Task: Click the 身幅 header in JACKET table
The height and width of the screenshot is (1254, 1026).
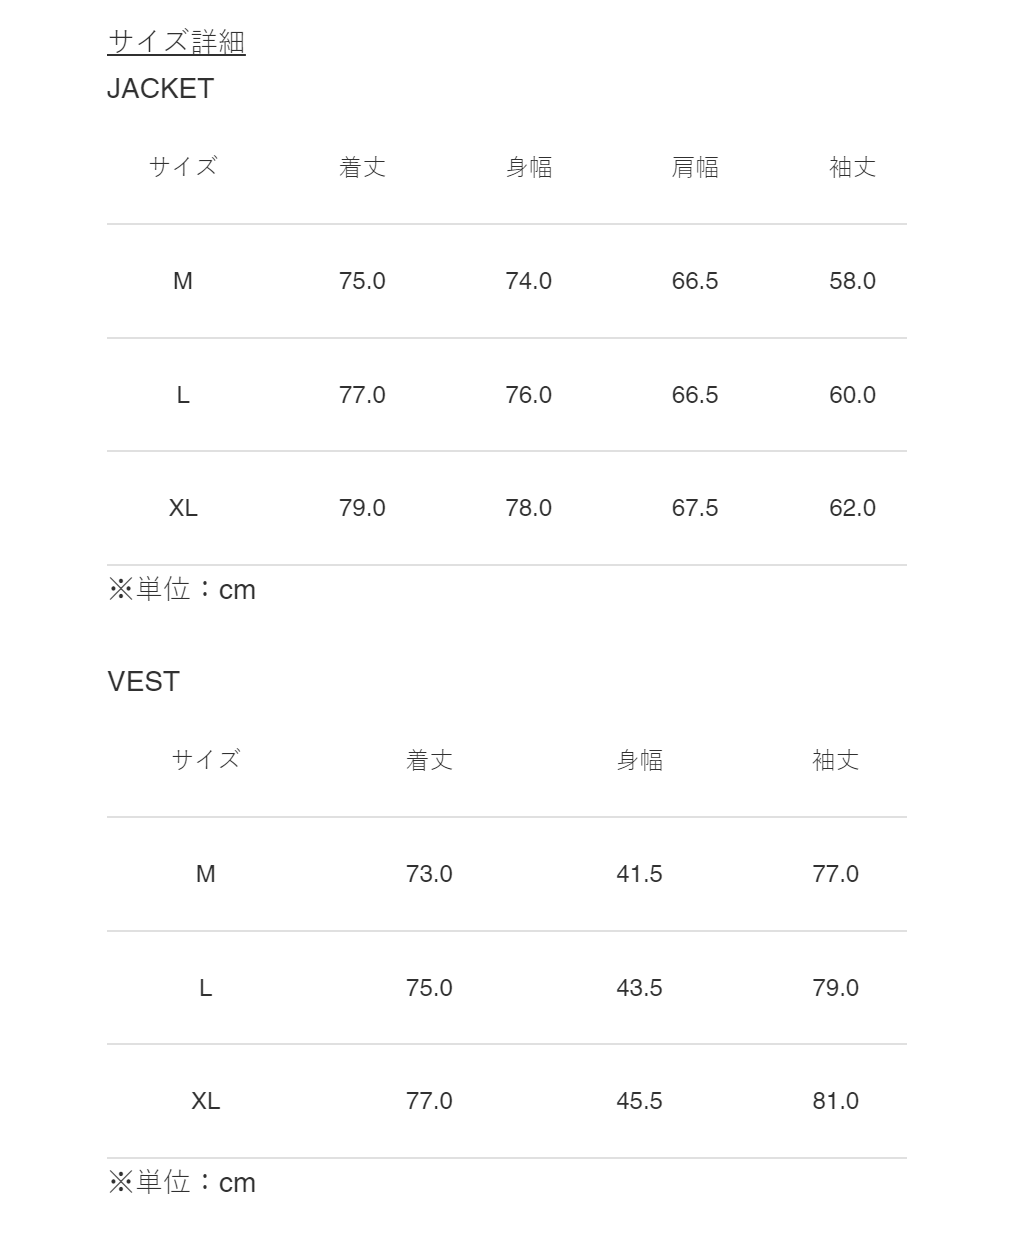Action: (529, 167)
